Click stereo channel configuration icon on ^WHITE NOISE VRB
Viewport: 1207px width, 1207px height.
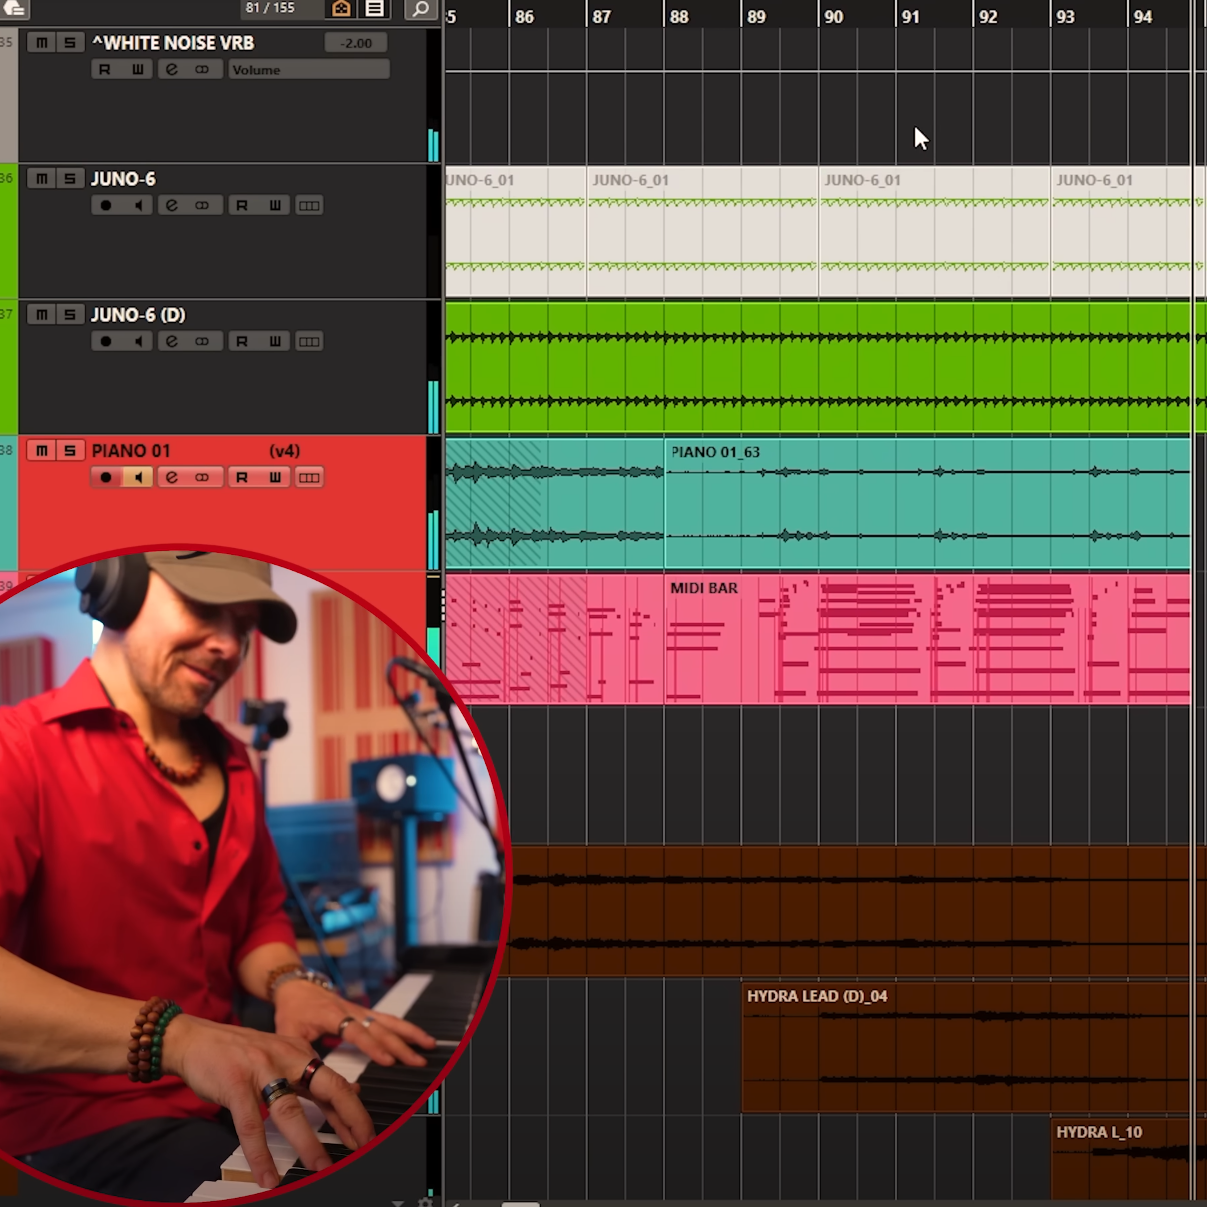click(203, 70)
